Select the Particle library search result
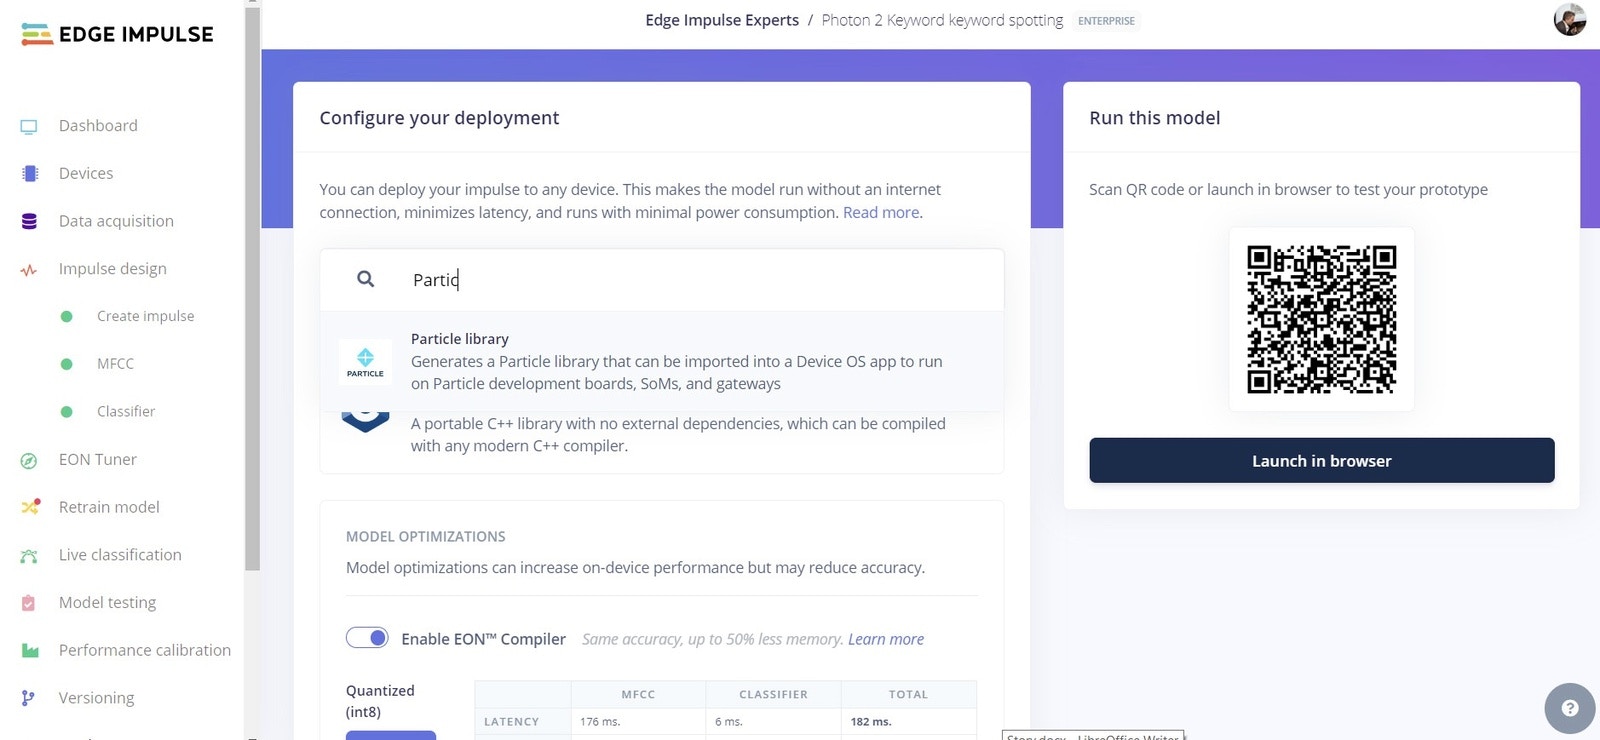Viewport: 1600px width, 740px height. point(662,362)
